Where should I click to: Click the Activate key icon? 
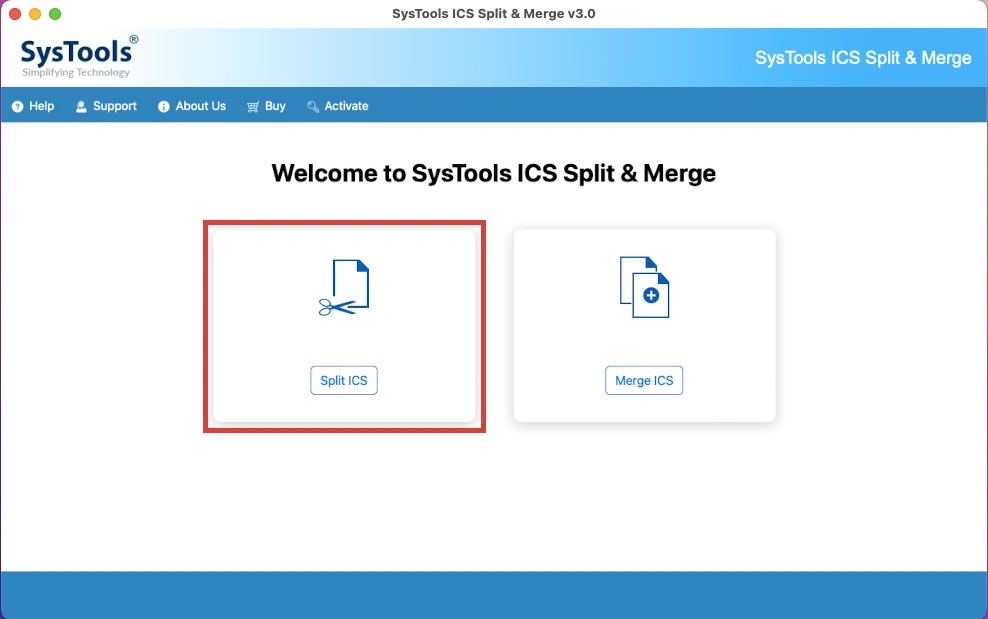(313, 107)
